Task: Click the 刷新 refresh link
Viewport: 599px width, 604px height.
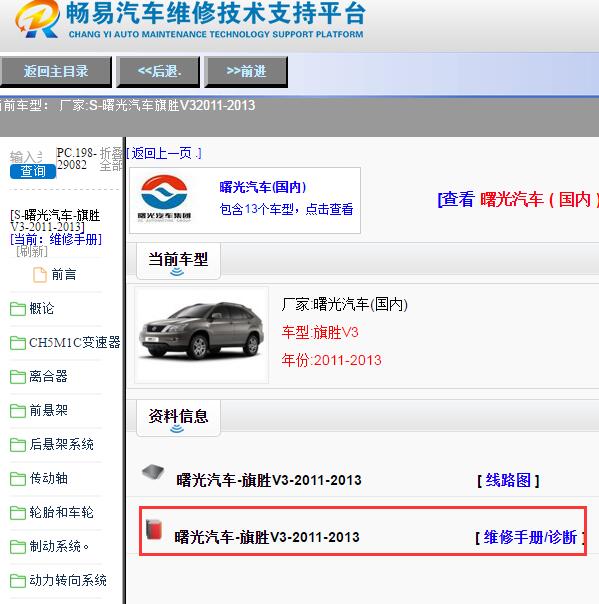Action: click(x=32, y=252)
